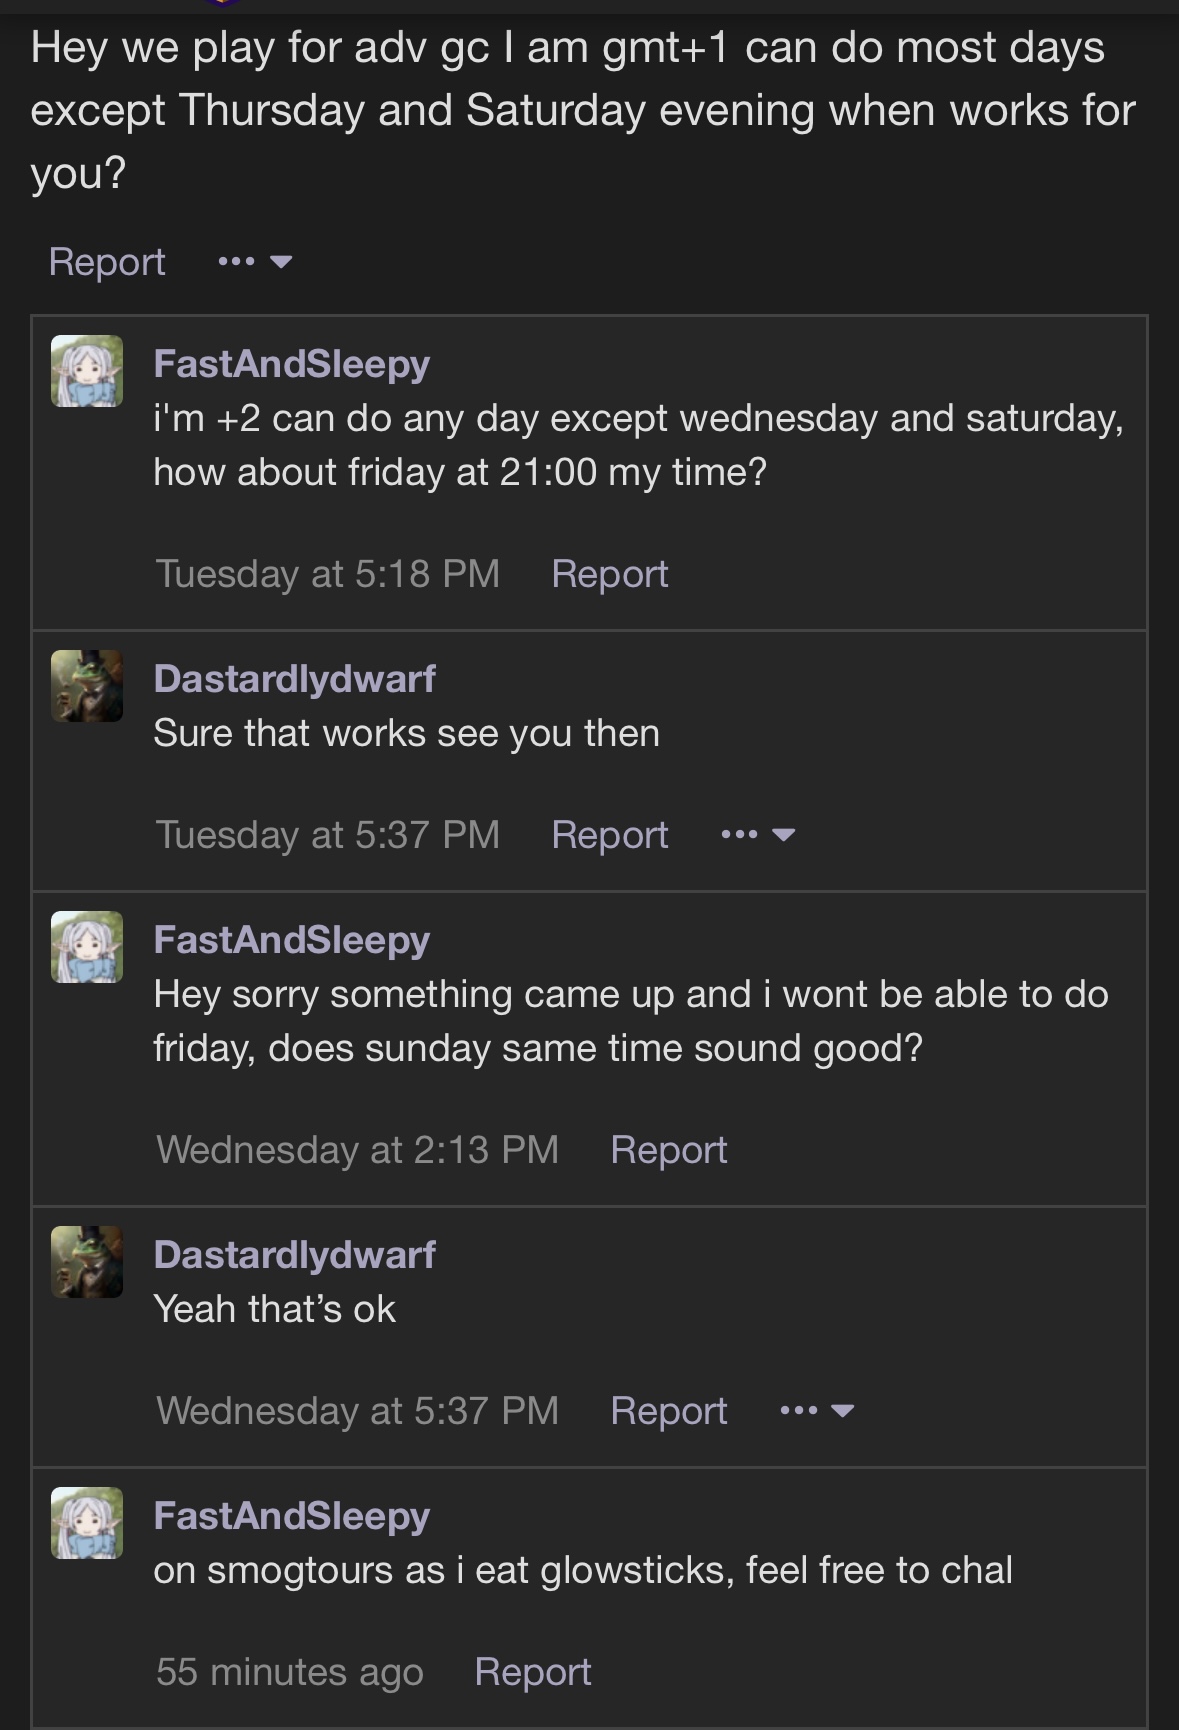Report Dastardlydwarf's Tuesday 5:37 PM comment
This screenshot has height=1730, width=1179.
click(x=609, y=835)
